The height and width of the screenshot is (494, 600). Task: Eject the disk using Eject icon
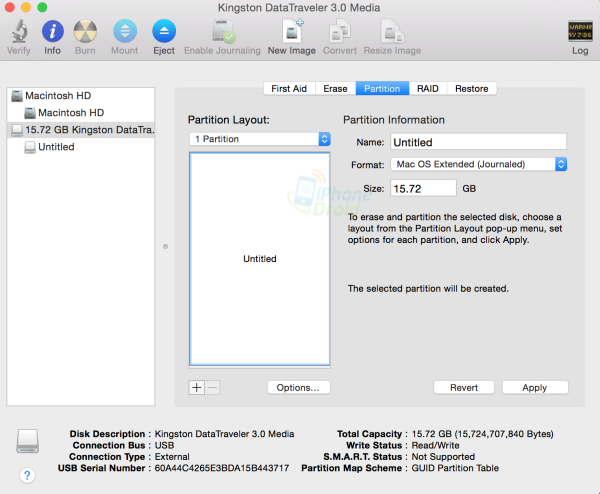point(164,31)
